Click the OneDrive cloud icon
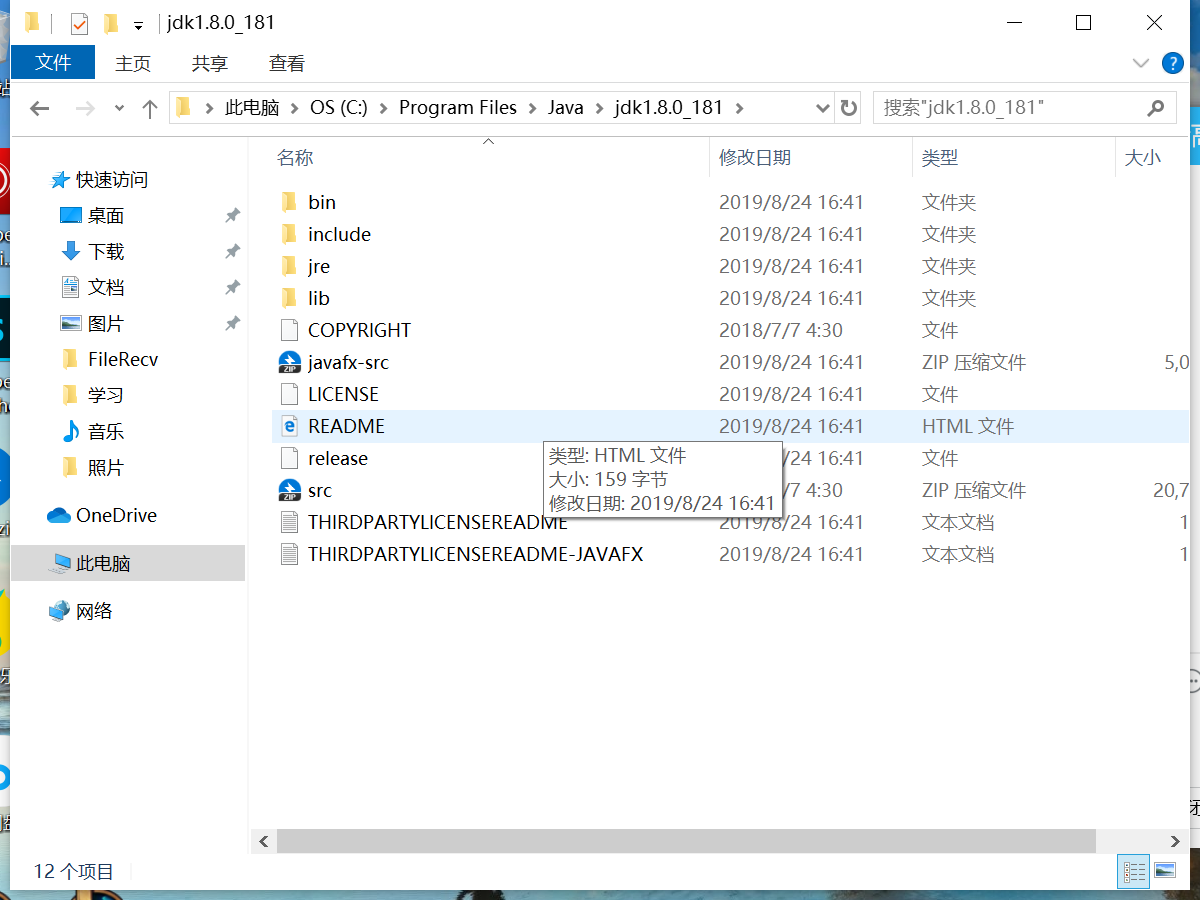 click(x=59, y=516)
